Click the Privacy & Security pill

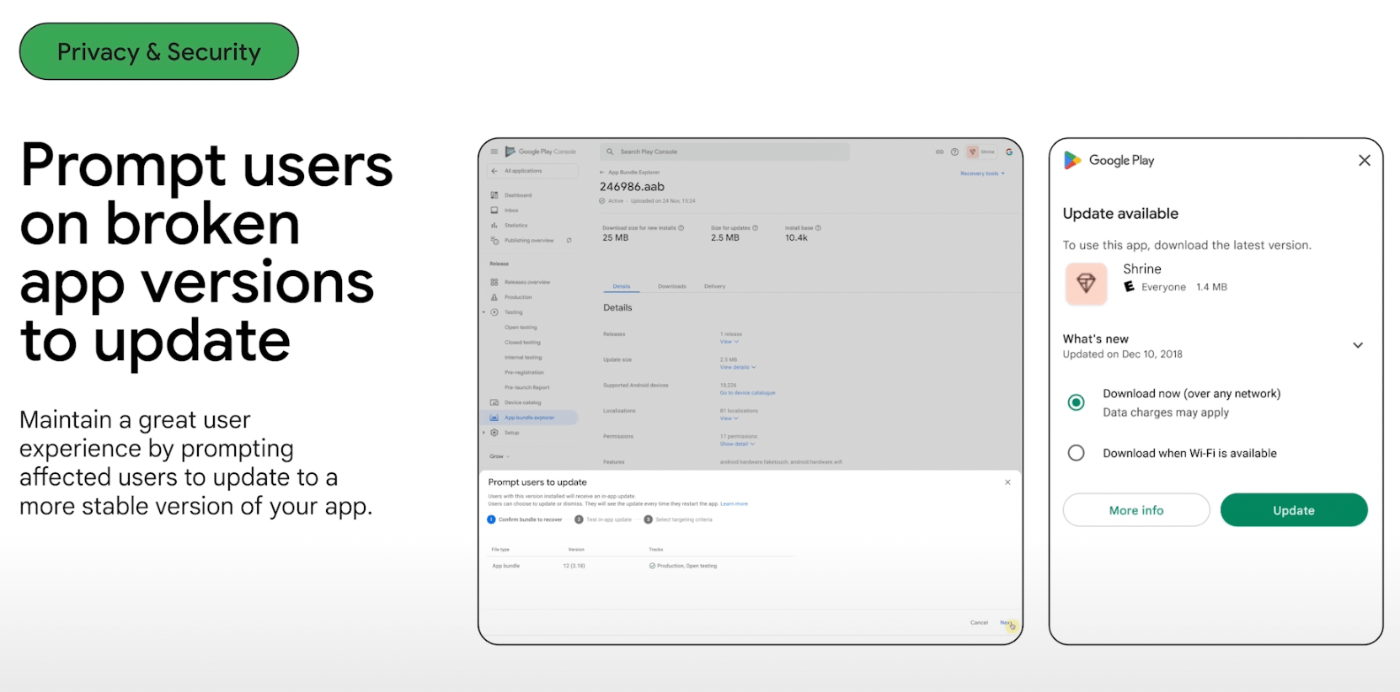click(x=159, y=52)
